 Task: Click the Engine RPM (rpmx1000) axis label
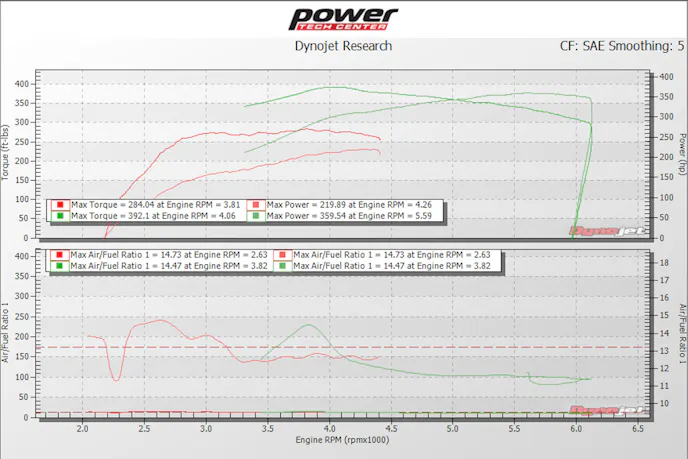click(x=343, y=439)
